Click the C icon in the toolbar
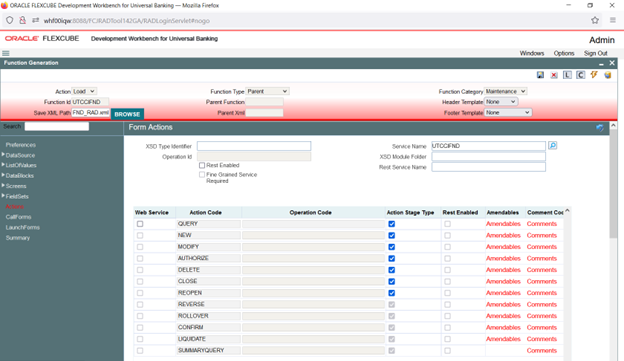Screen dimensions: 624x361 pyautogui.click(x=581, y=75)
